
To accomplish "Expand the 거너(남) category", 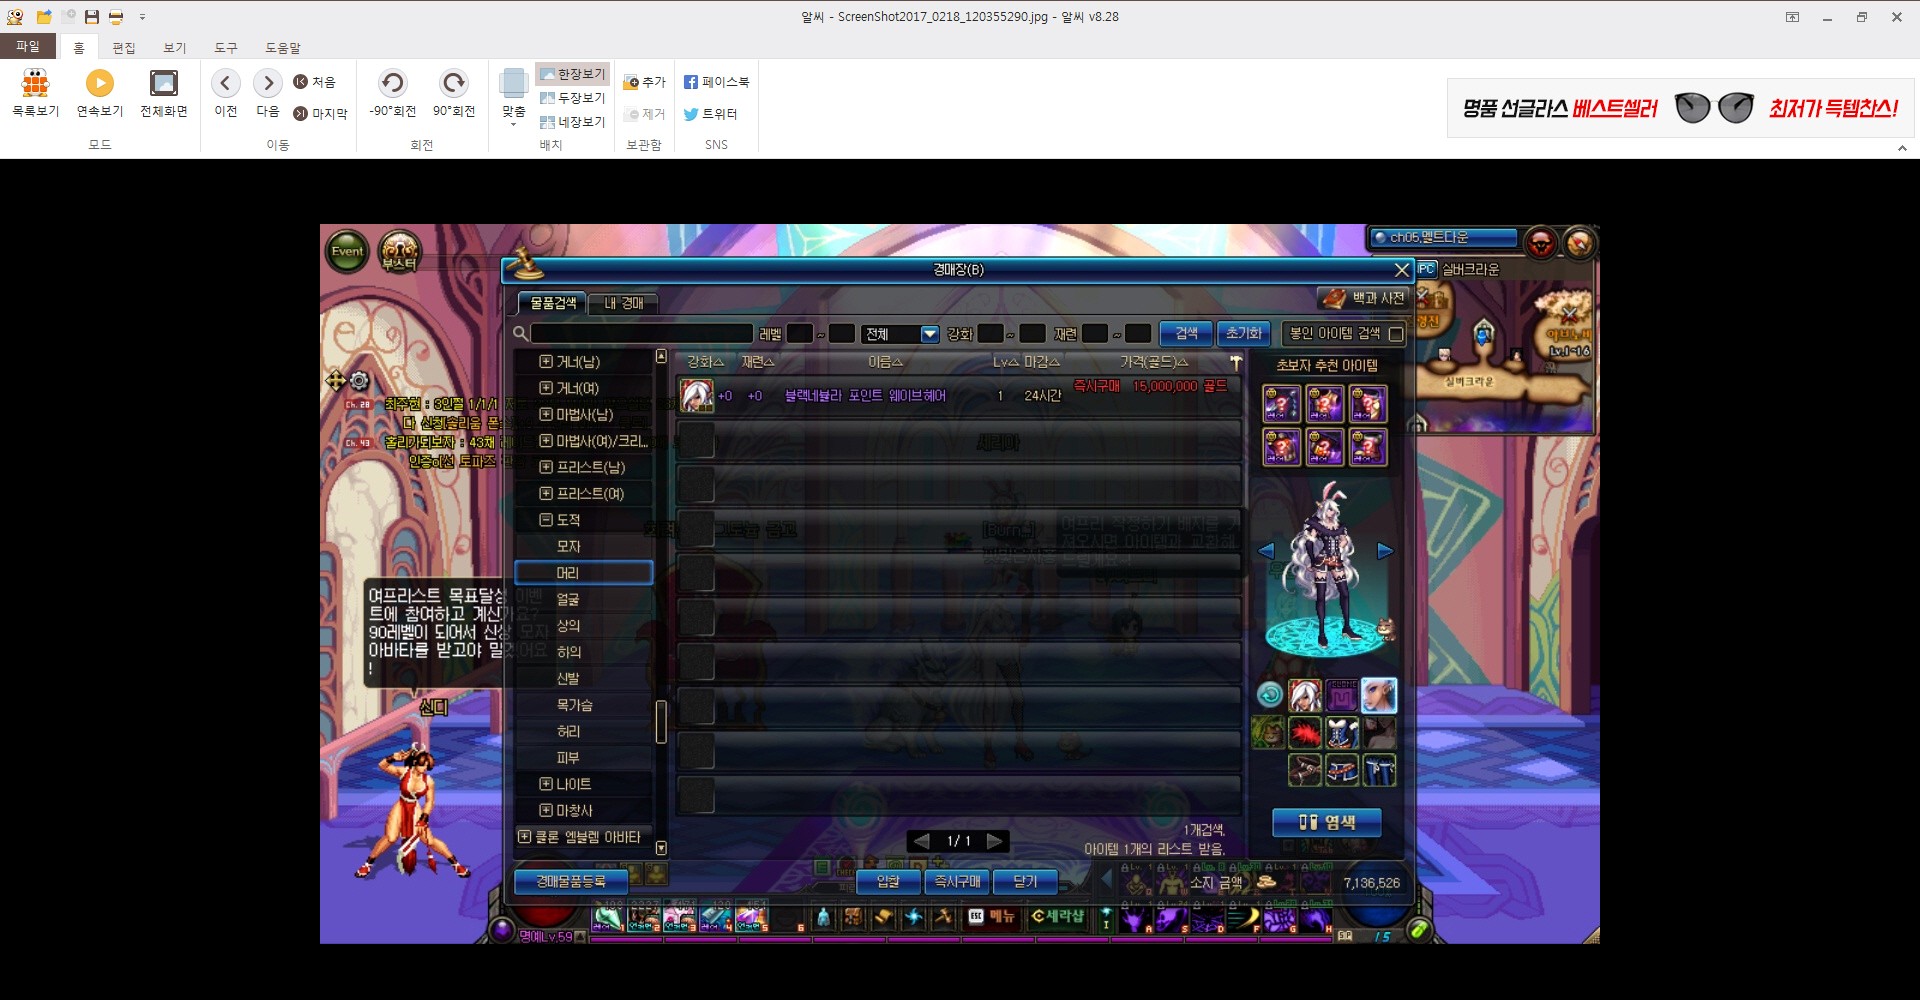I will point(545,362).
